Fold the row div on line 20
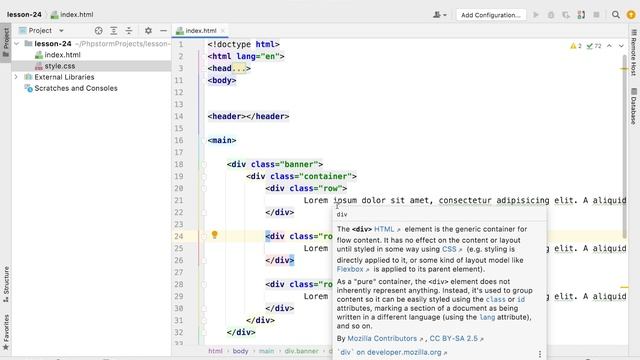 [204, 188]
